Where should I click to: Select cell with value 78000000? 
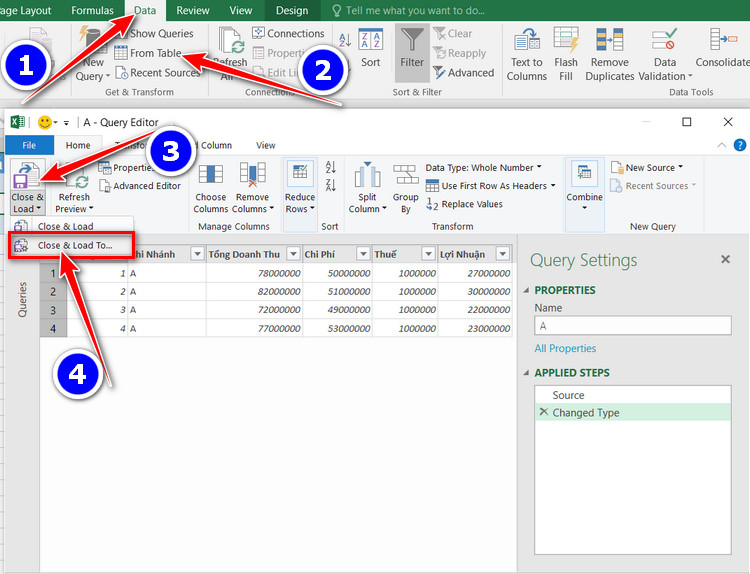pos(254,273)
